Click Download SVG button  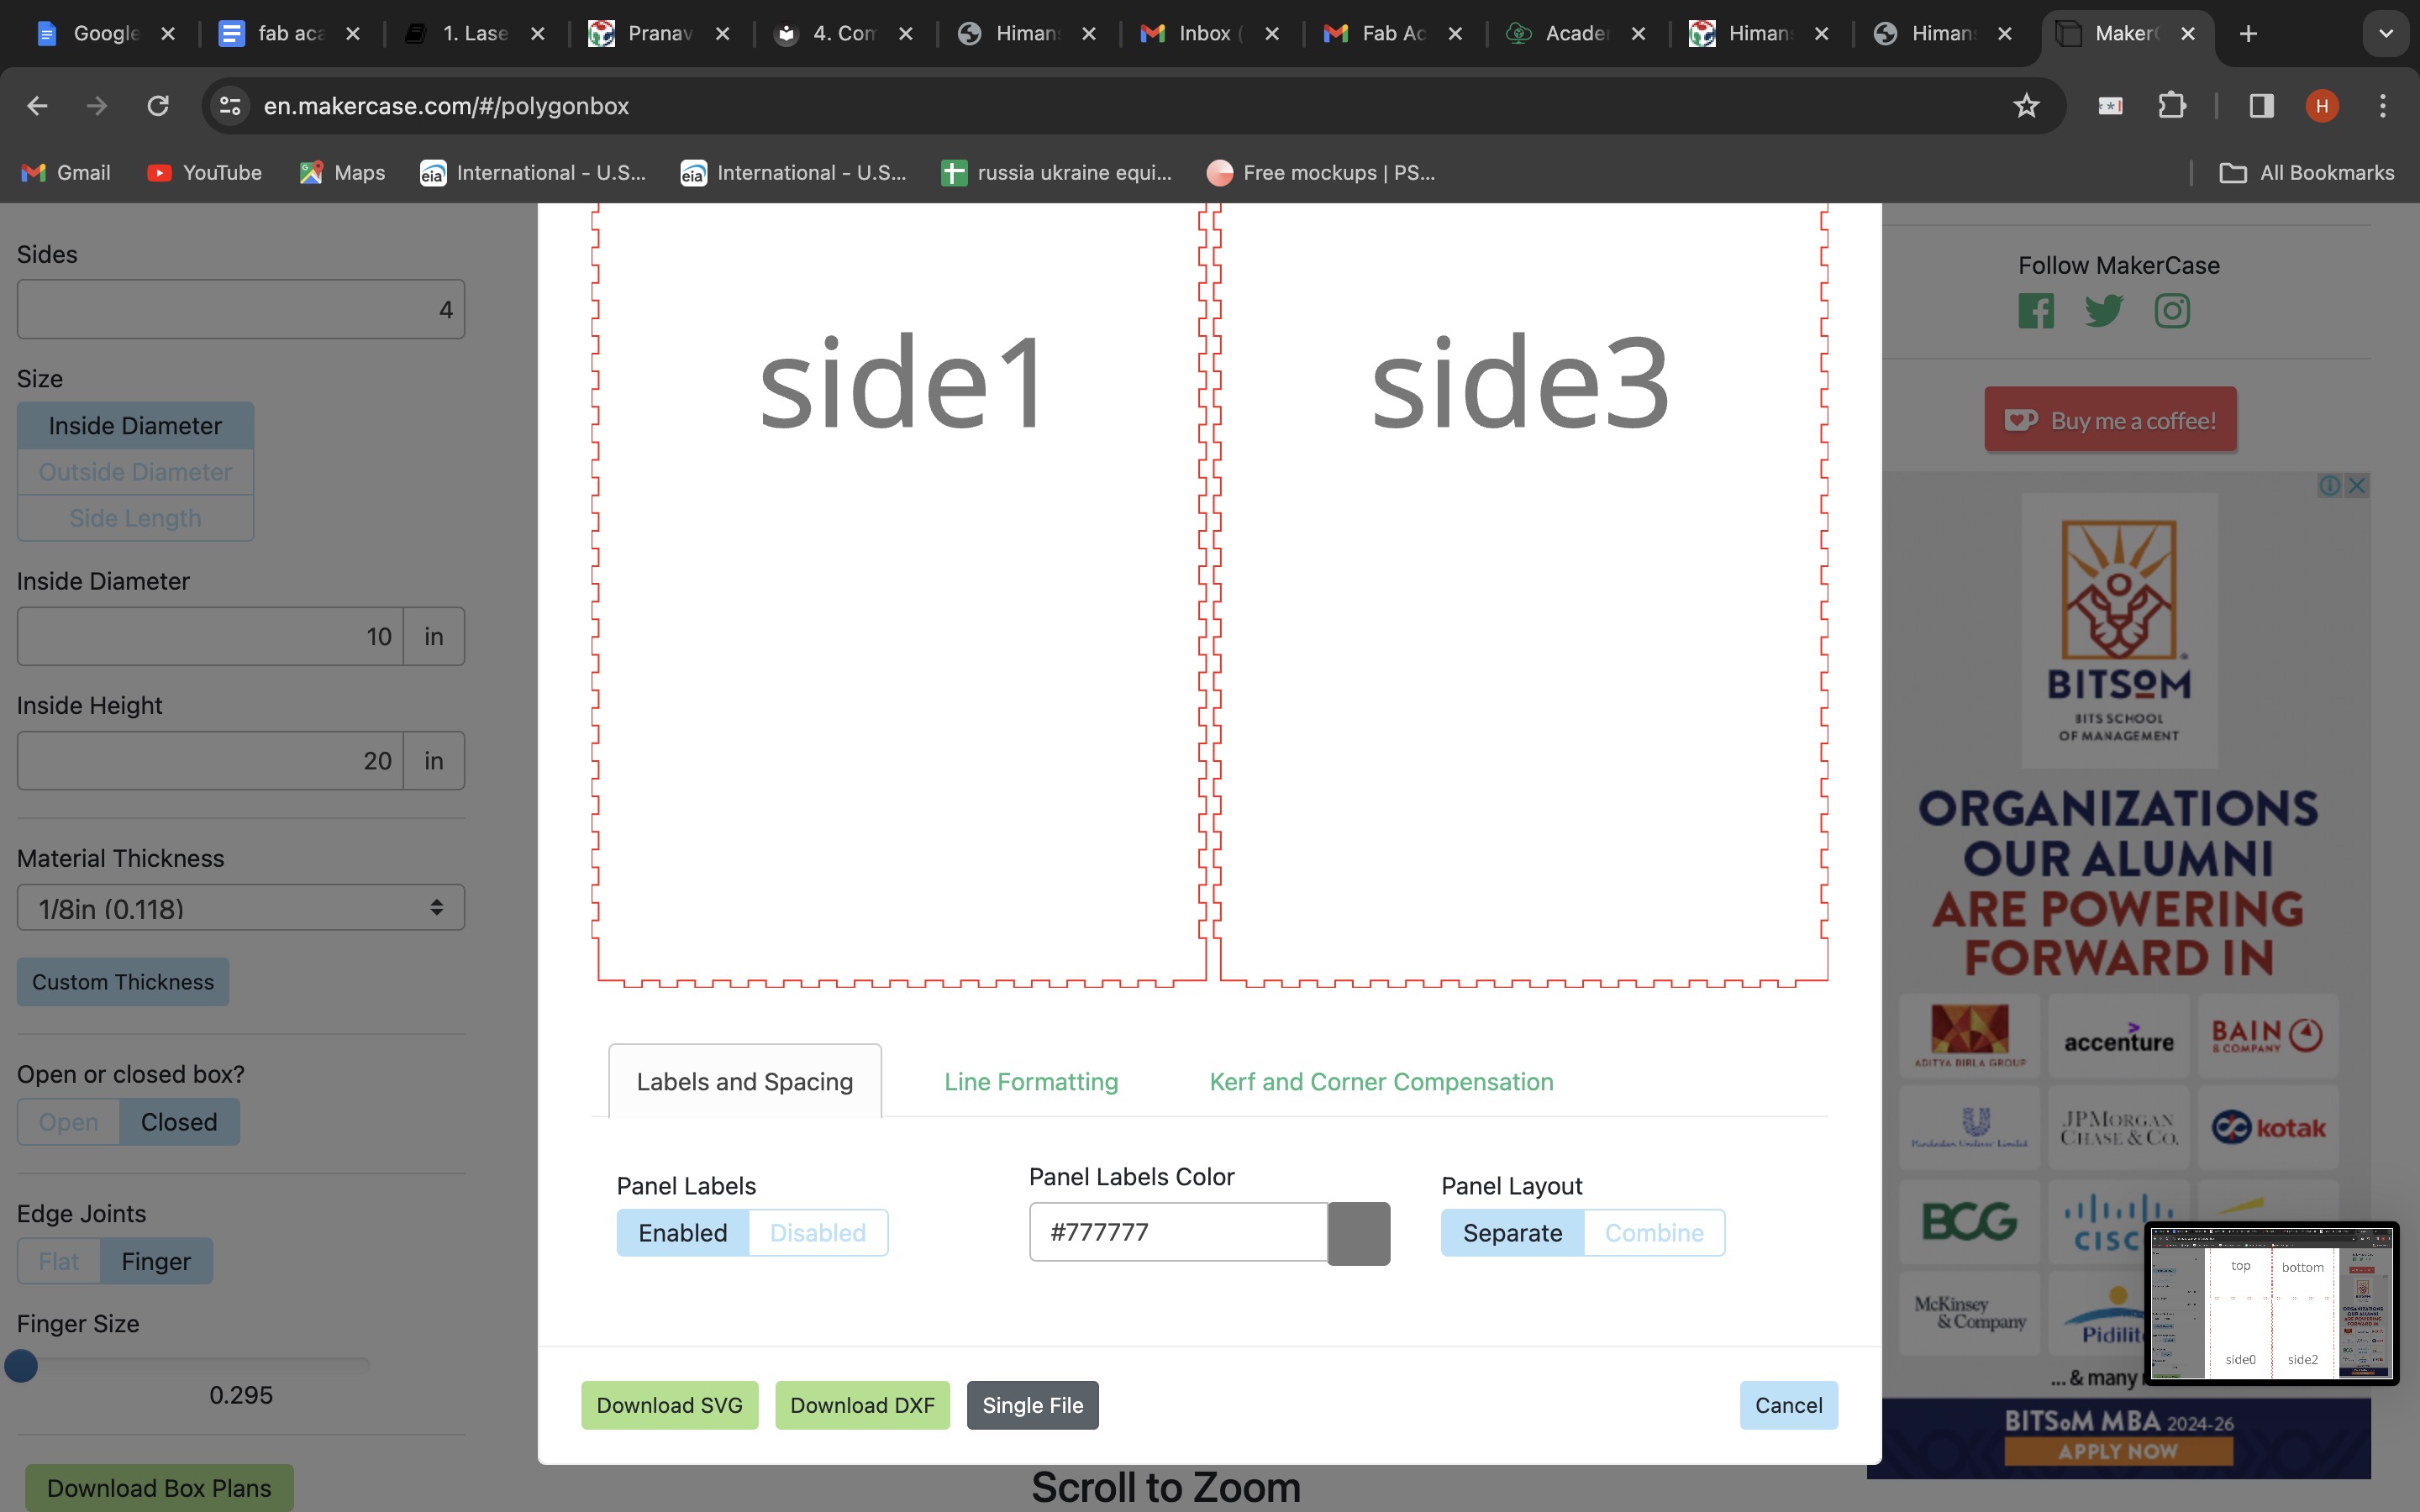[x=669, y=1405]
